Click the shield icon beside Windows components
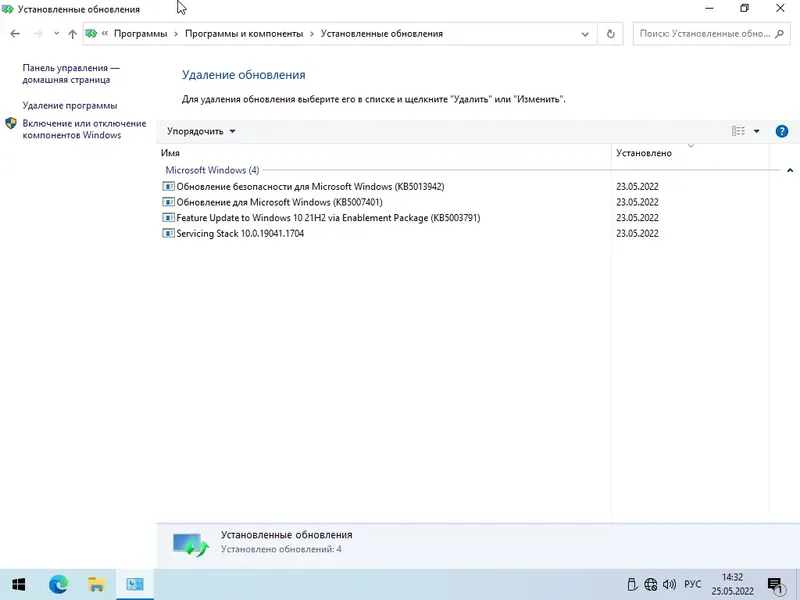The image size is (800, 600). point(11,123)
